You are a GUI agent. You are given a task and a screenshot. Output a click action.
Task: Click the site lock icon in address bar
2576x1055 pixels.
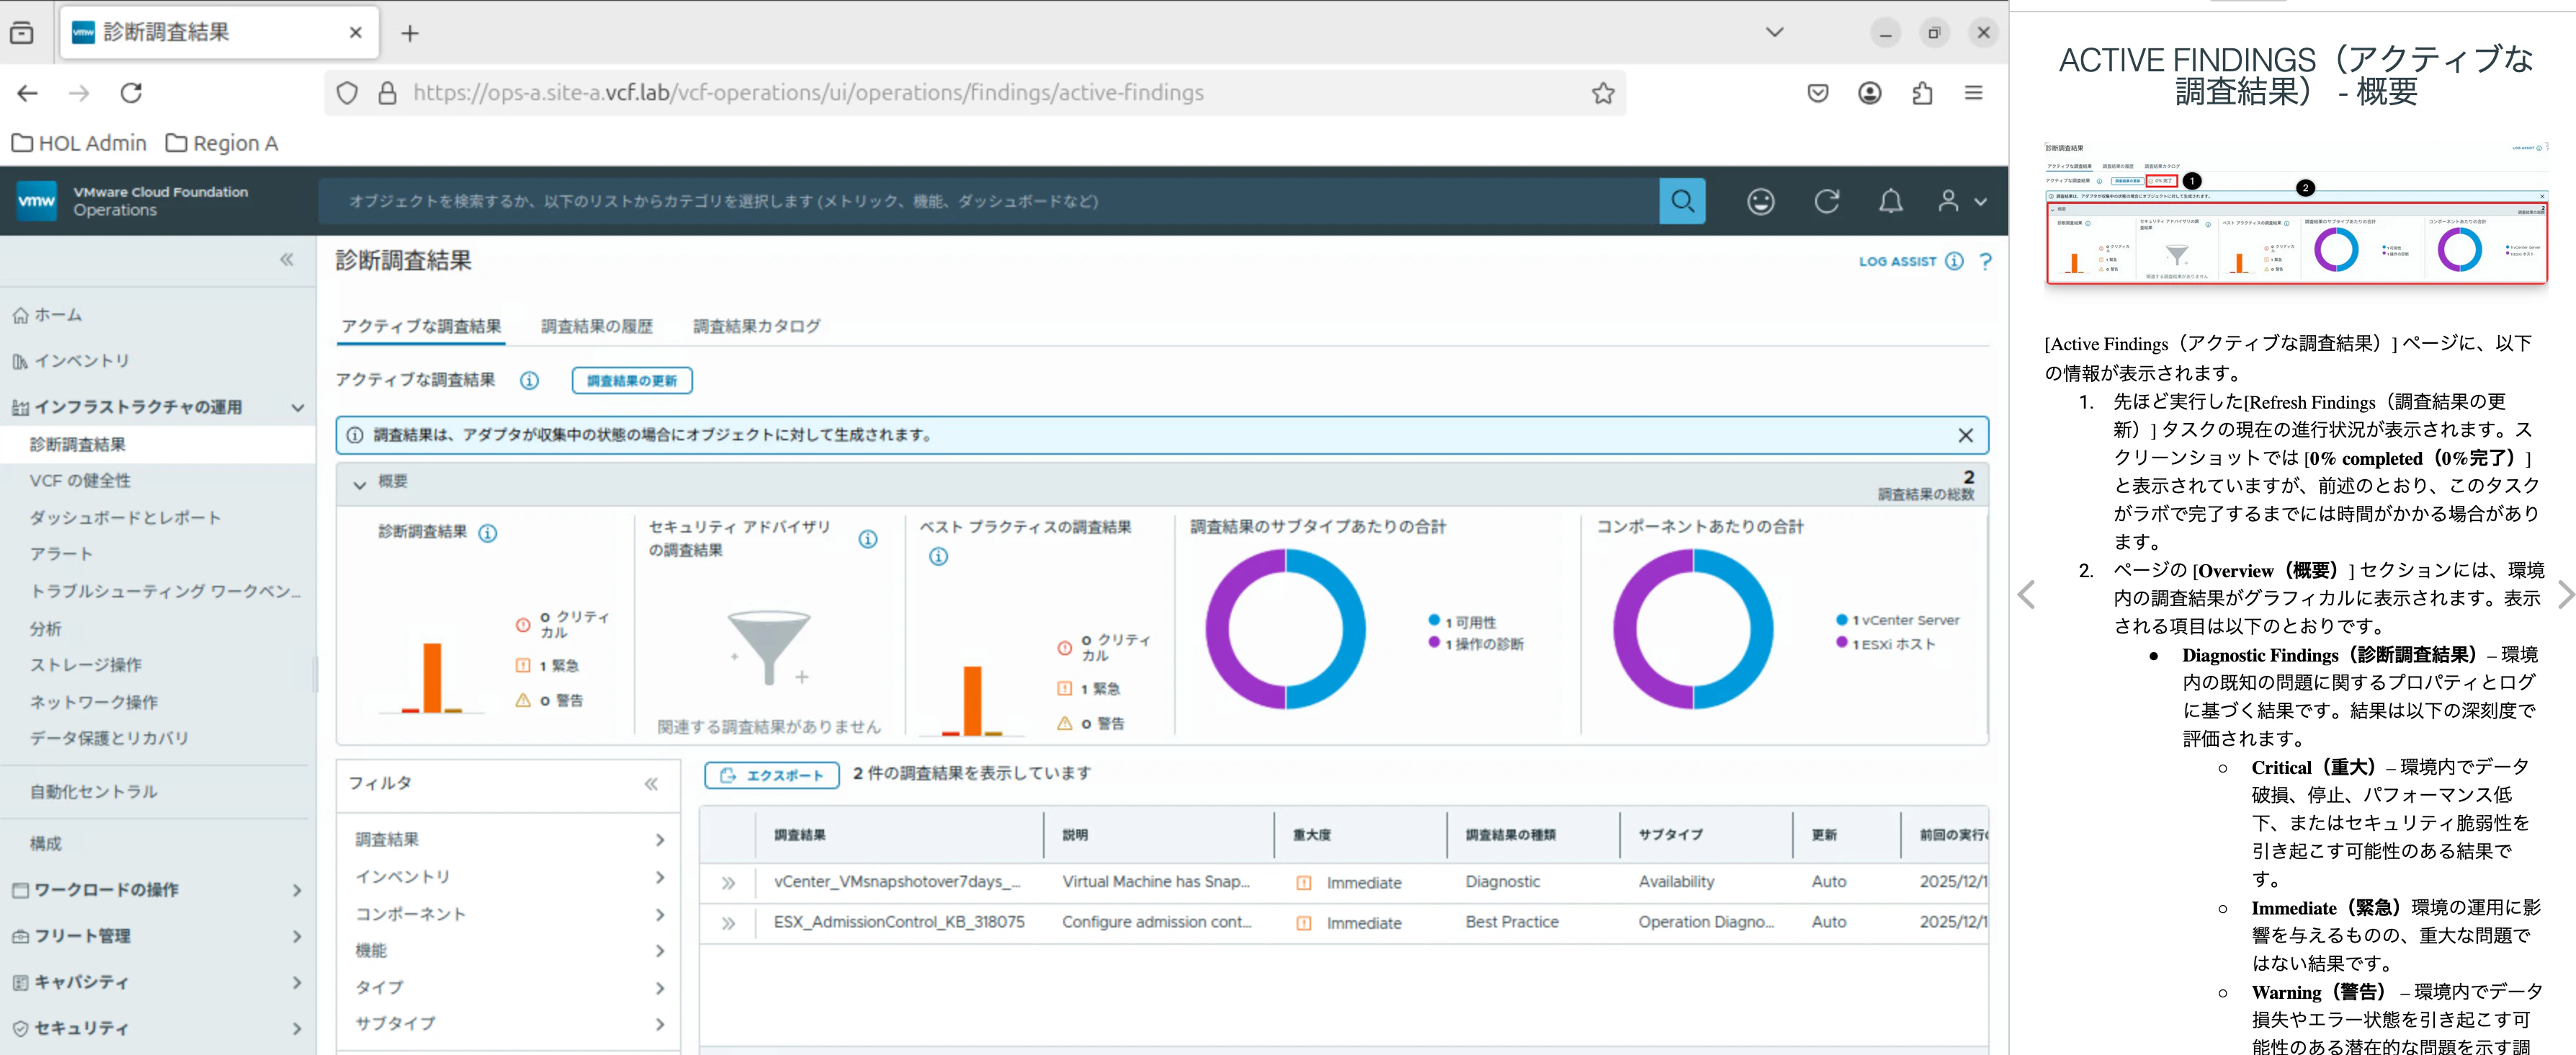coord(387,93)
